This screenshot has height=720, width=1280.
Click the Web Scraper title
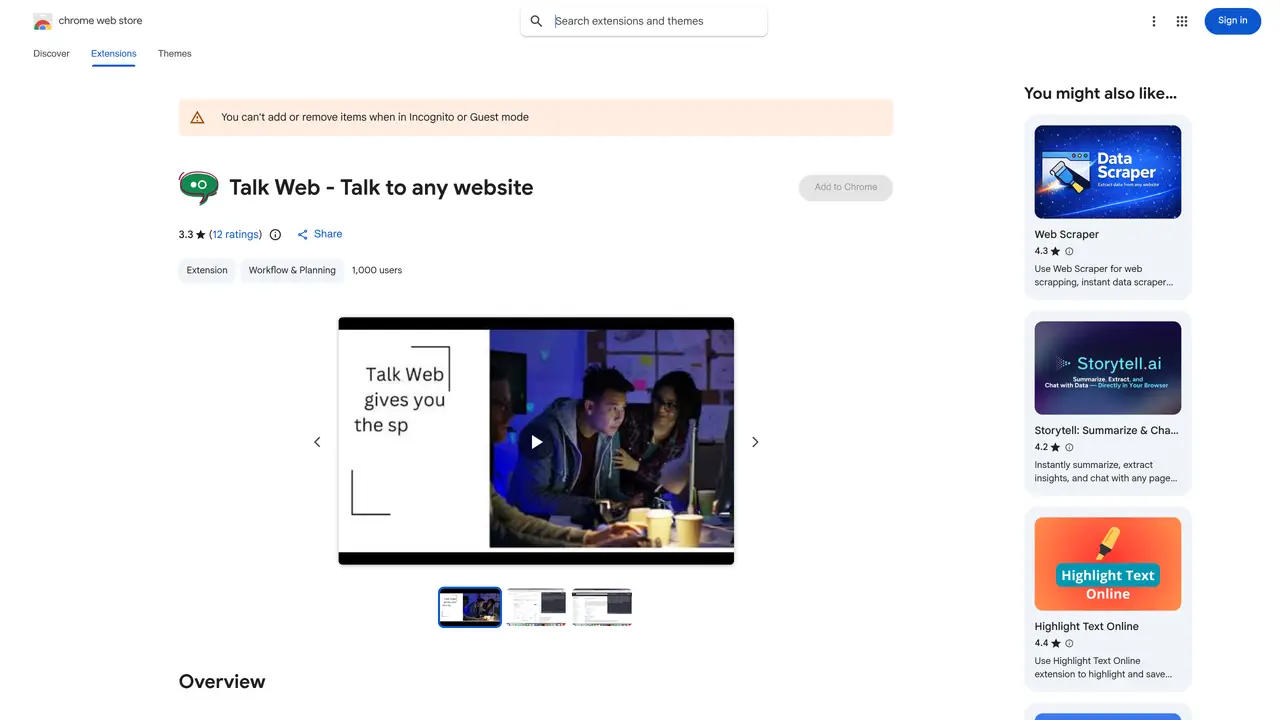point(1067,234)
